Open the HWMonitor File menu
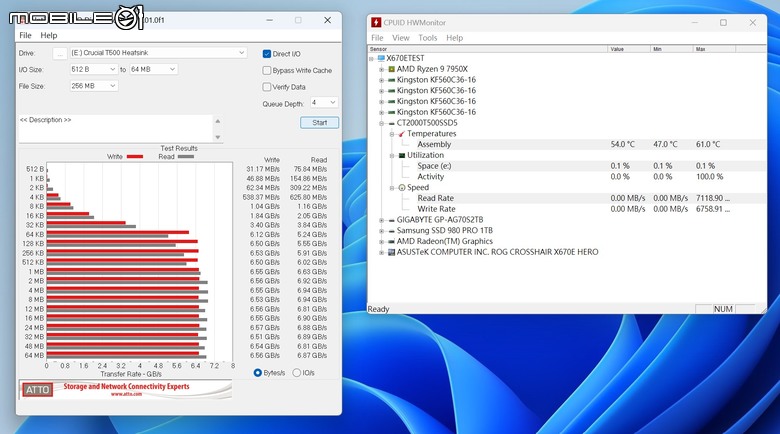This screenshot has width=780, height=434. [x=377, y=38]
